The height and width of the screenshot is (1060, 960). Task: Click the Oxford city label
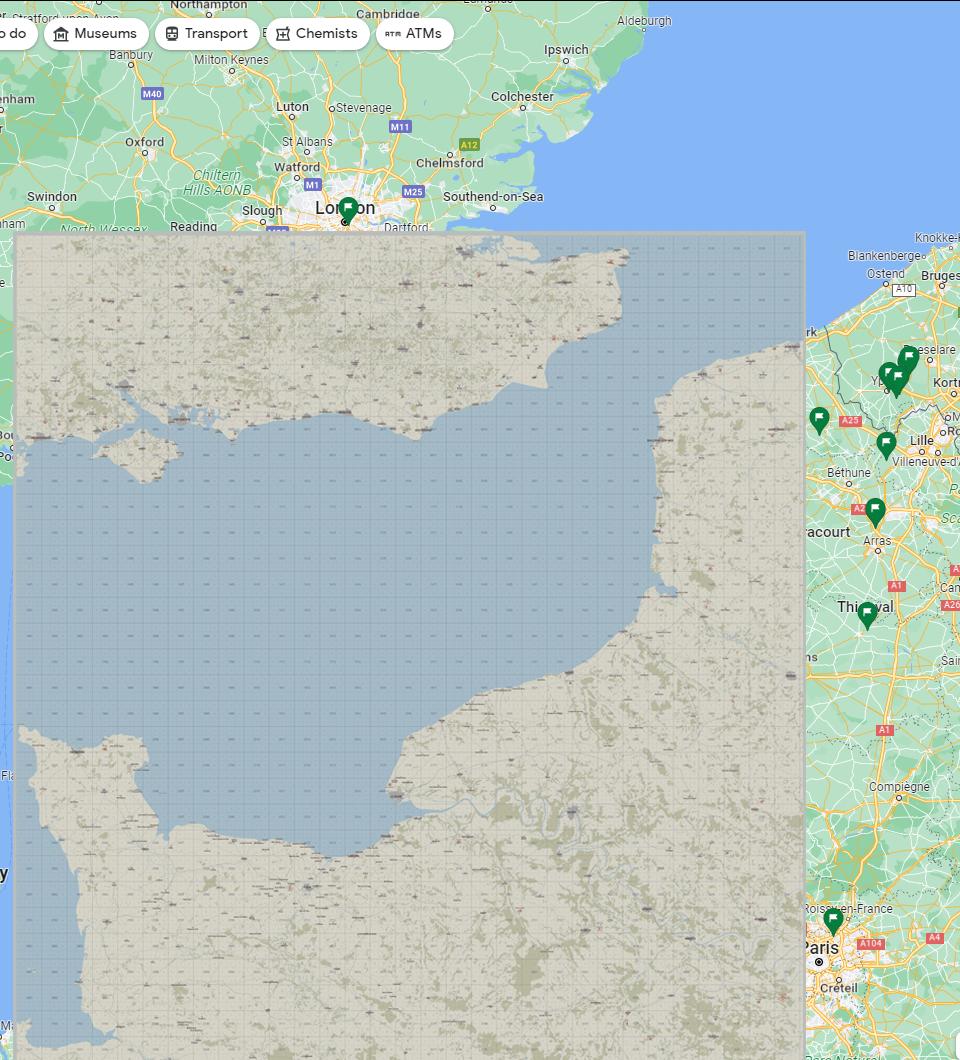[x=145, y=142]
